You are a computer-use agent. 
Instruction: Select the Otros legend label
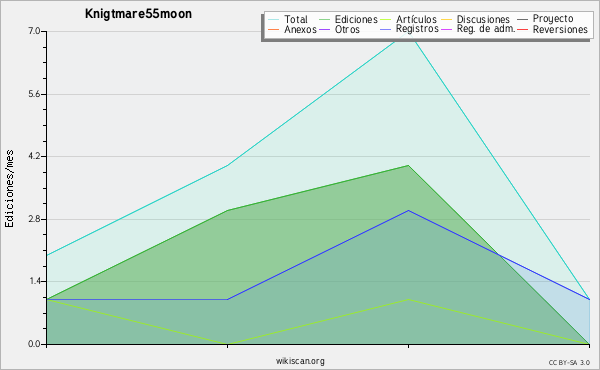pyautogui.click(x=347, y=29)
